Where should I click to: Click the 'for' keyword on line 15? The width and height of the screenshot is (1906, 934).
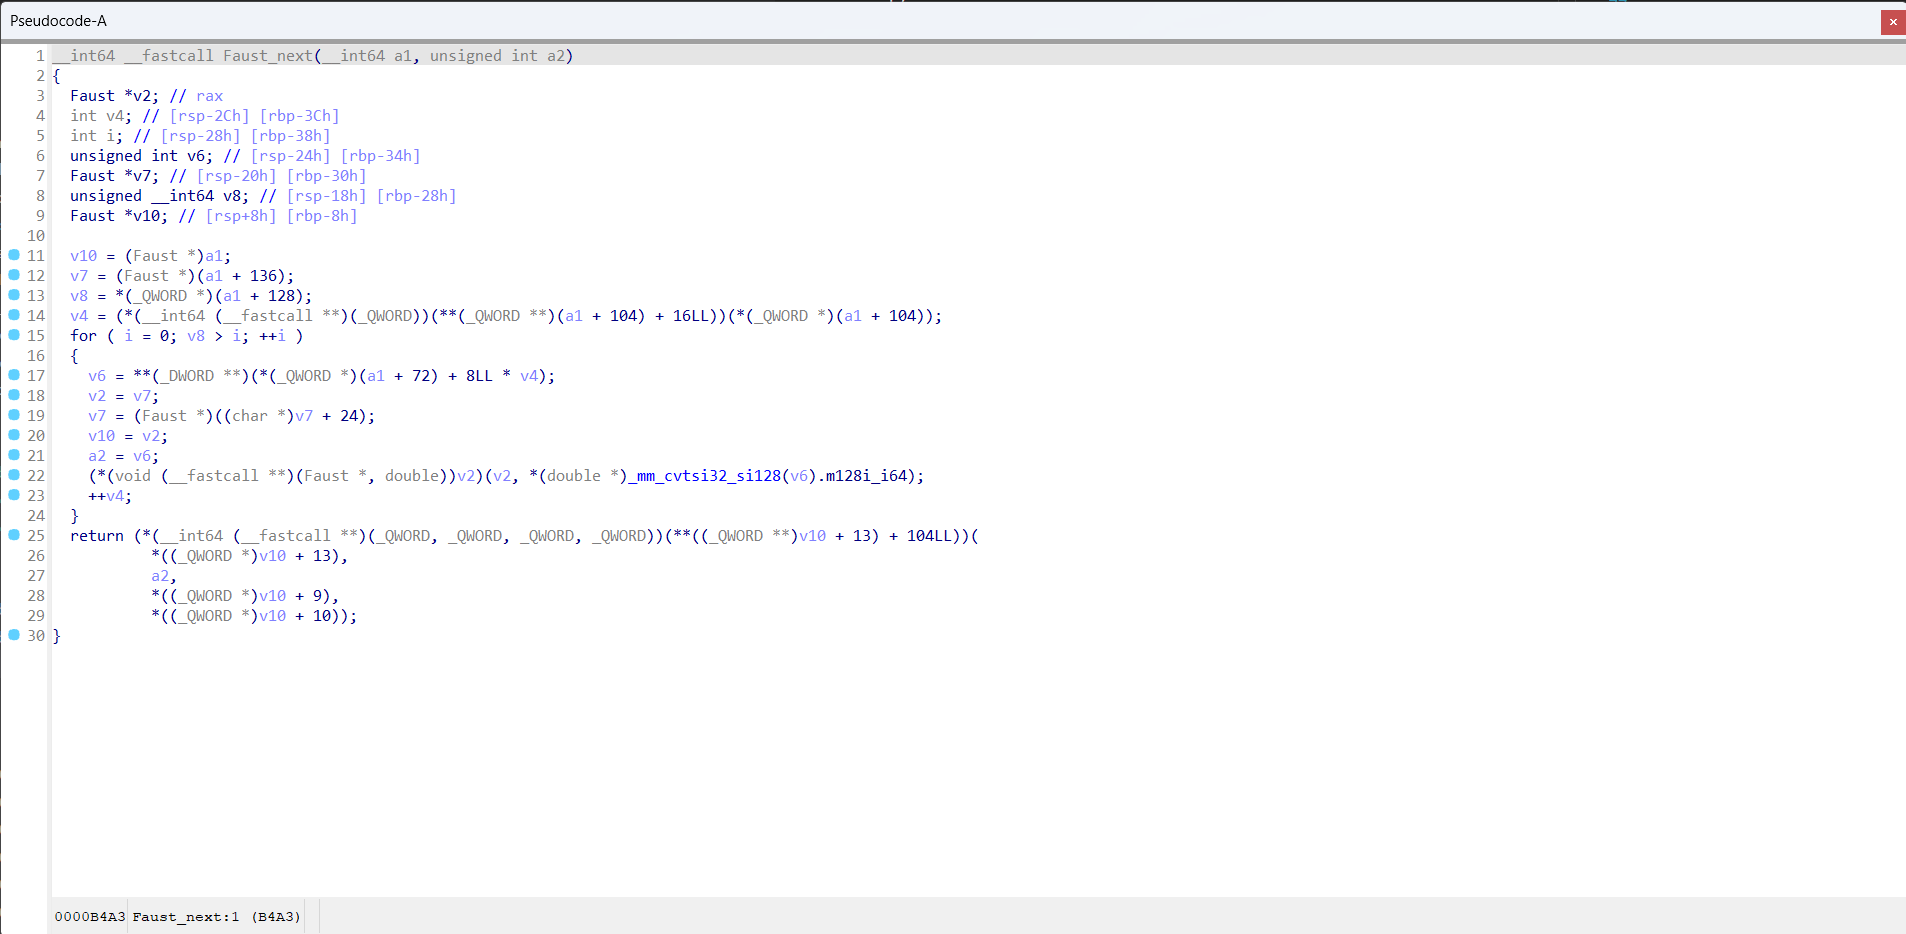[83, 336]
